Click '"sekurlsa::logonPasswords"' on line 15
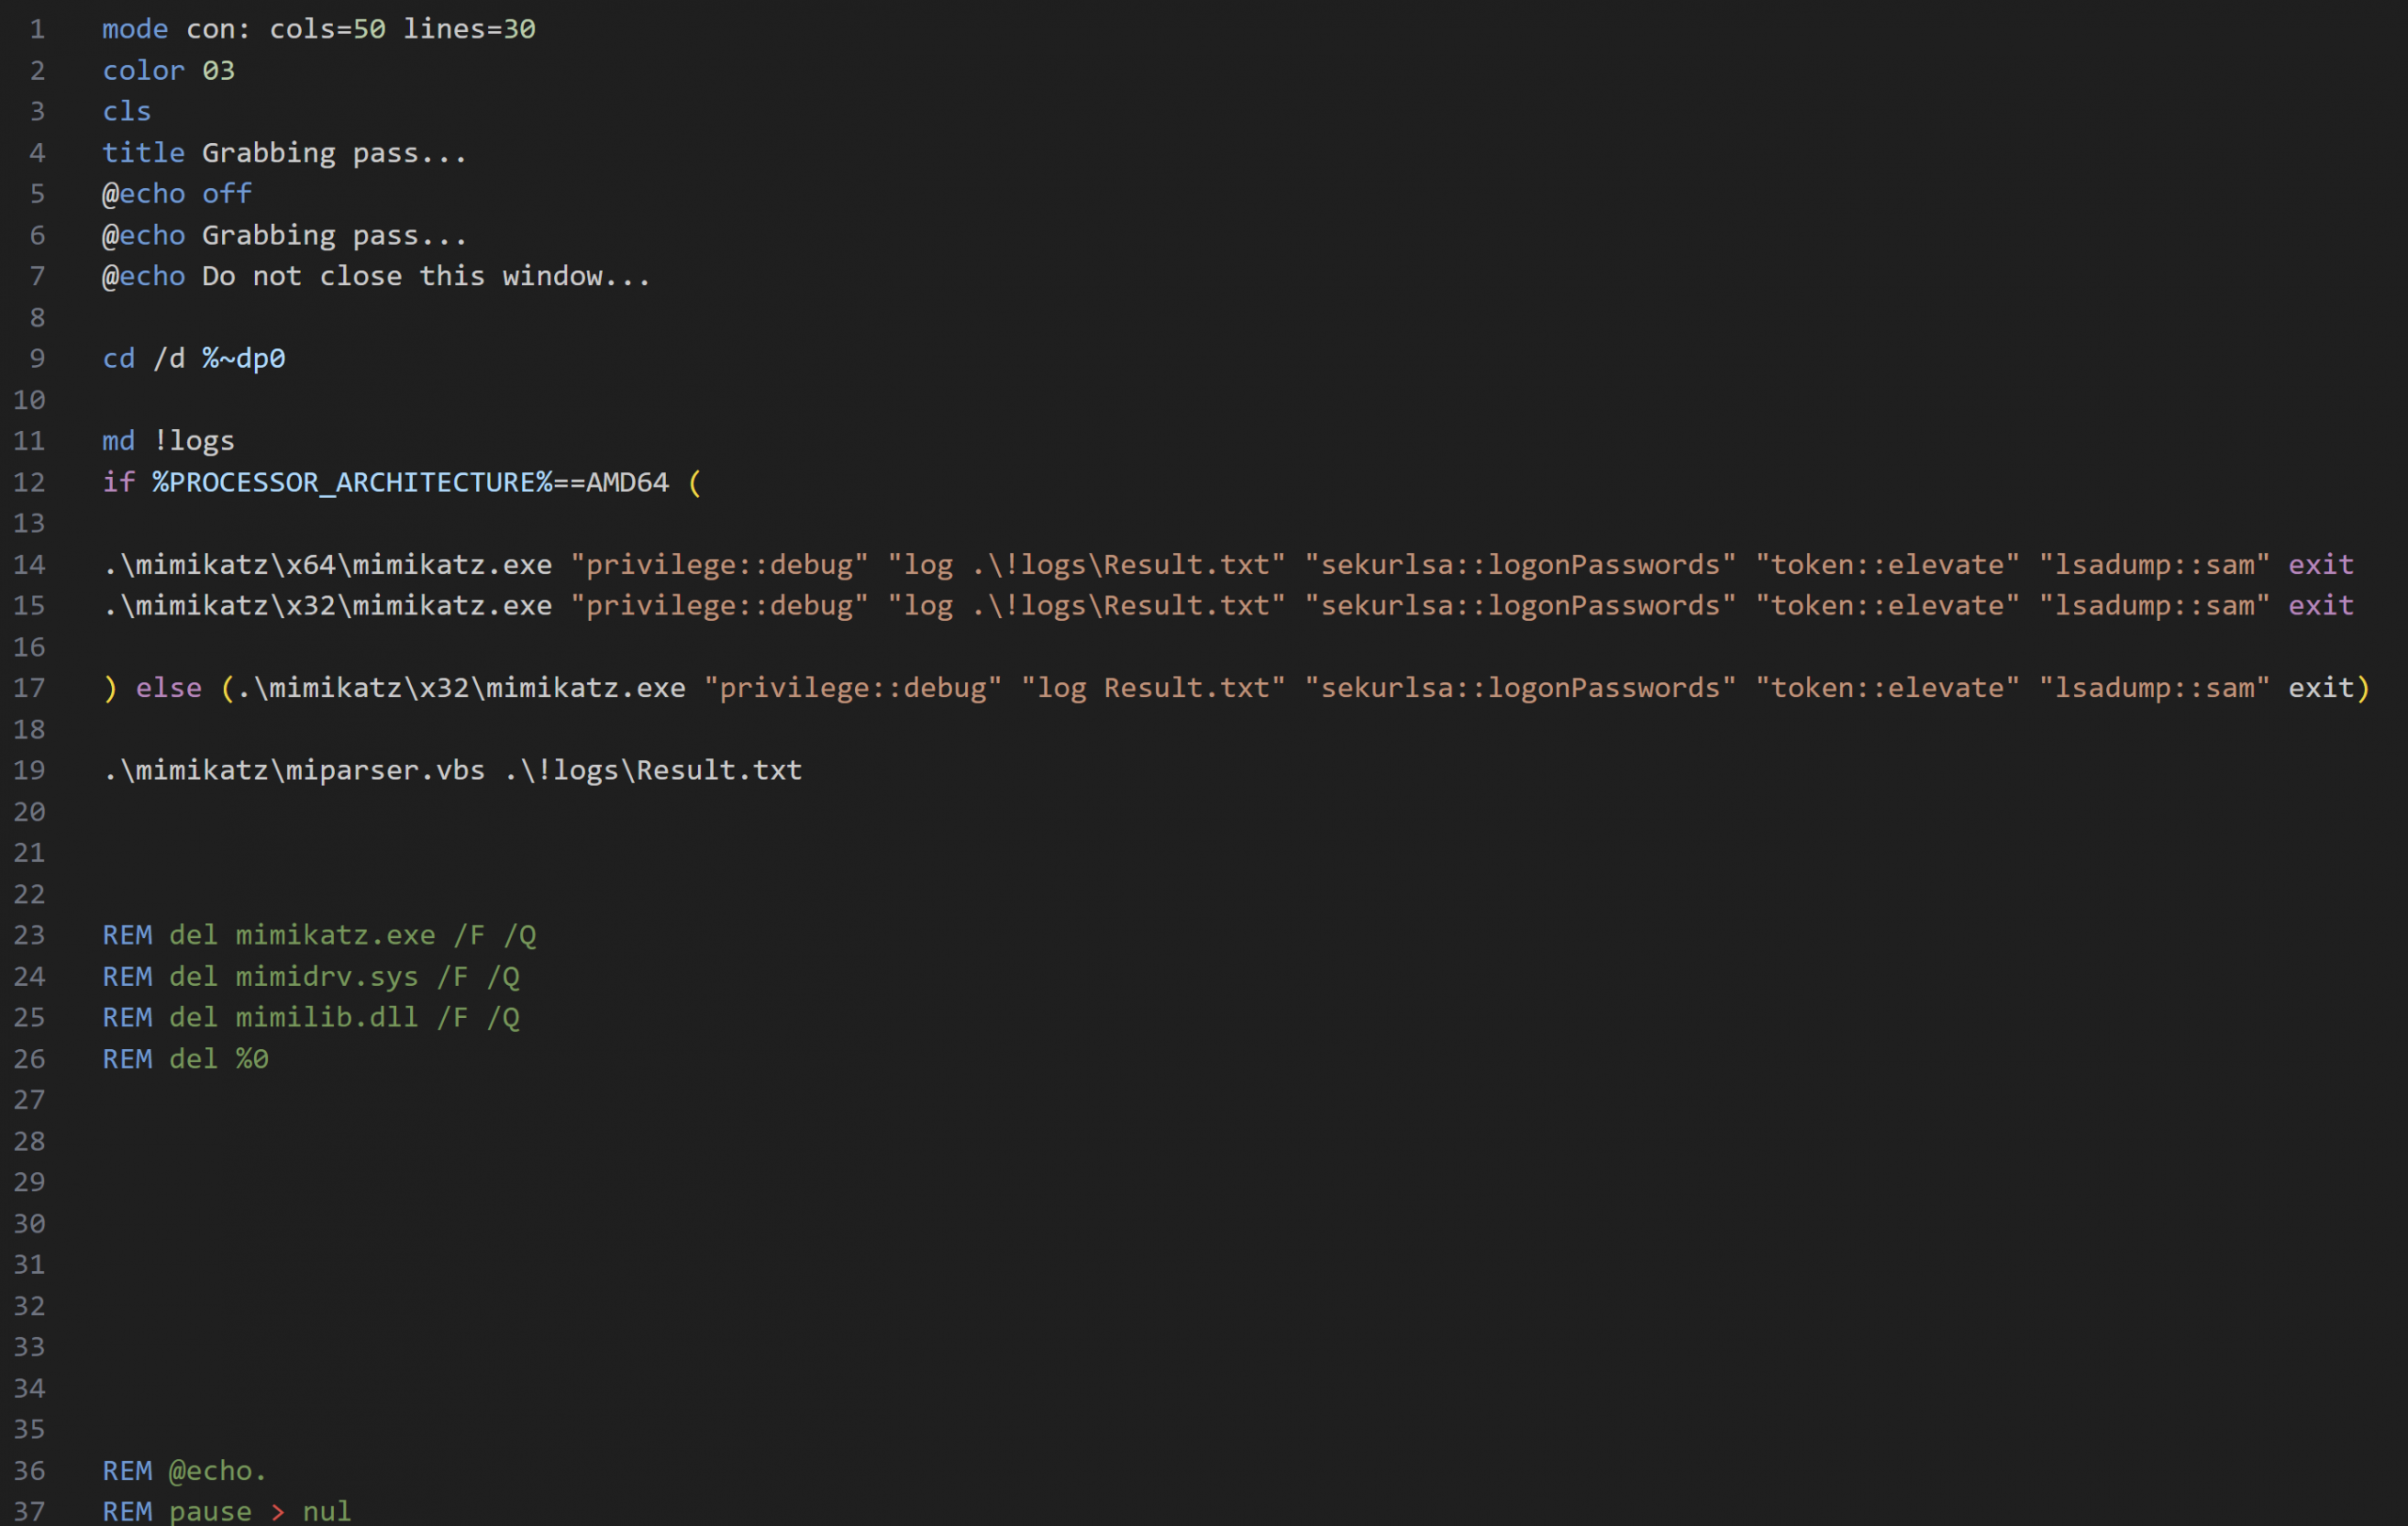Image resolution: width=2408 pixels, height=1526 pixels. 1521,605
